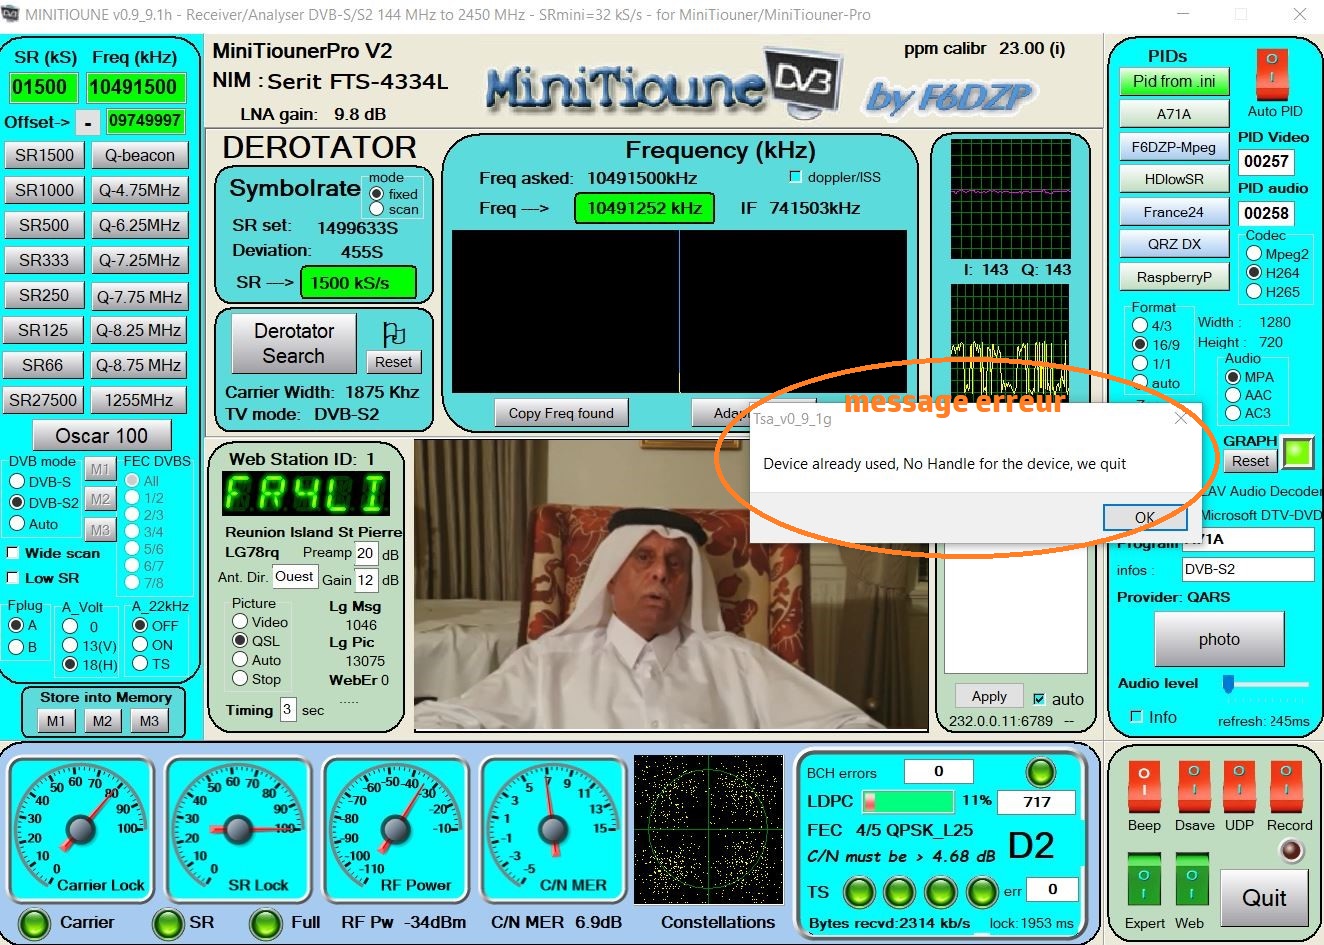1324x945 pixels.
Task: Toggle the Dsave rocker switch
Action: [x=1193, y=787]
